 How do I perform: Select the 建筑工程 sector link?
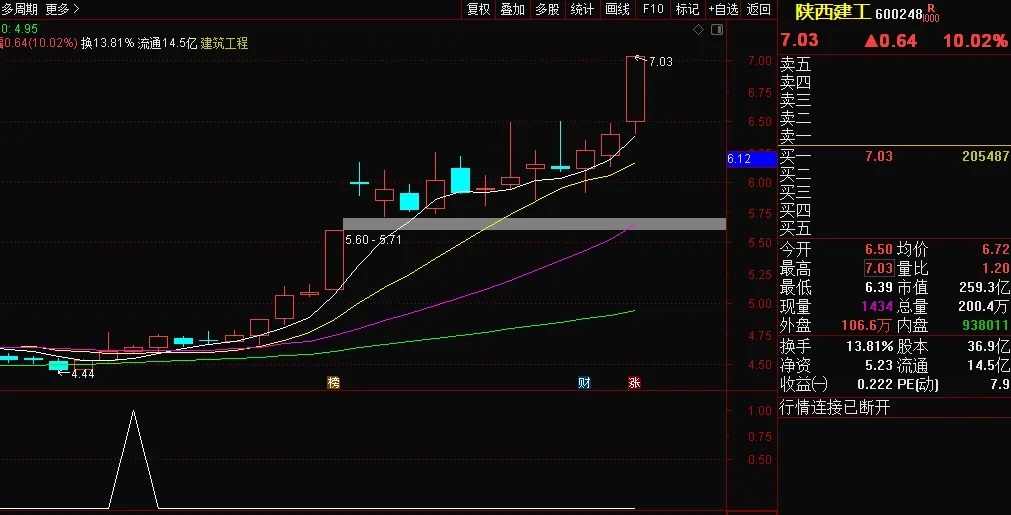(x=224, y=43)
